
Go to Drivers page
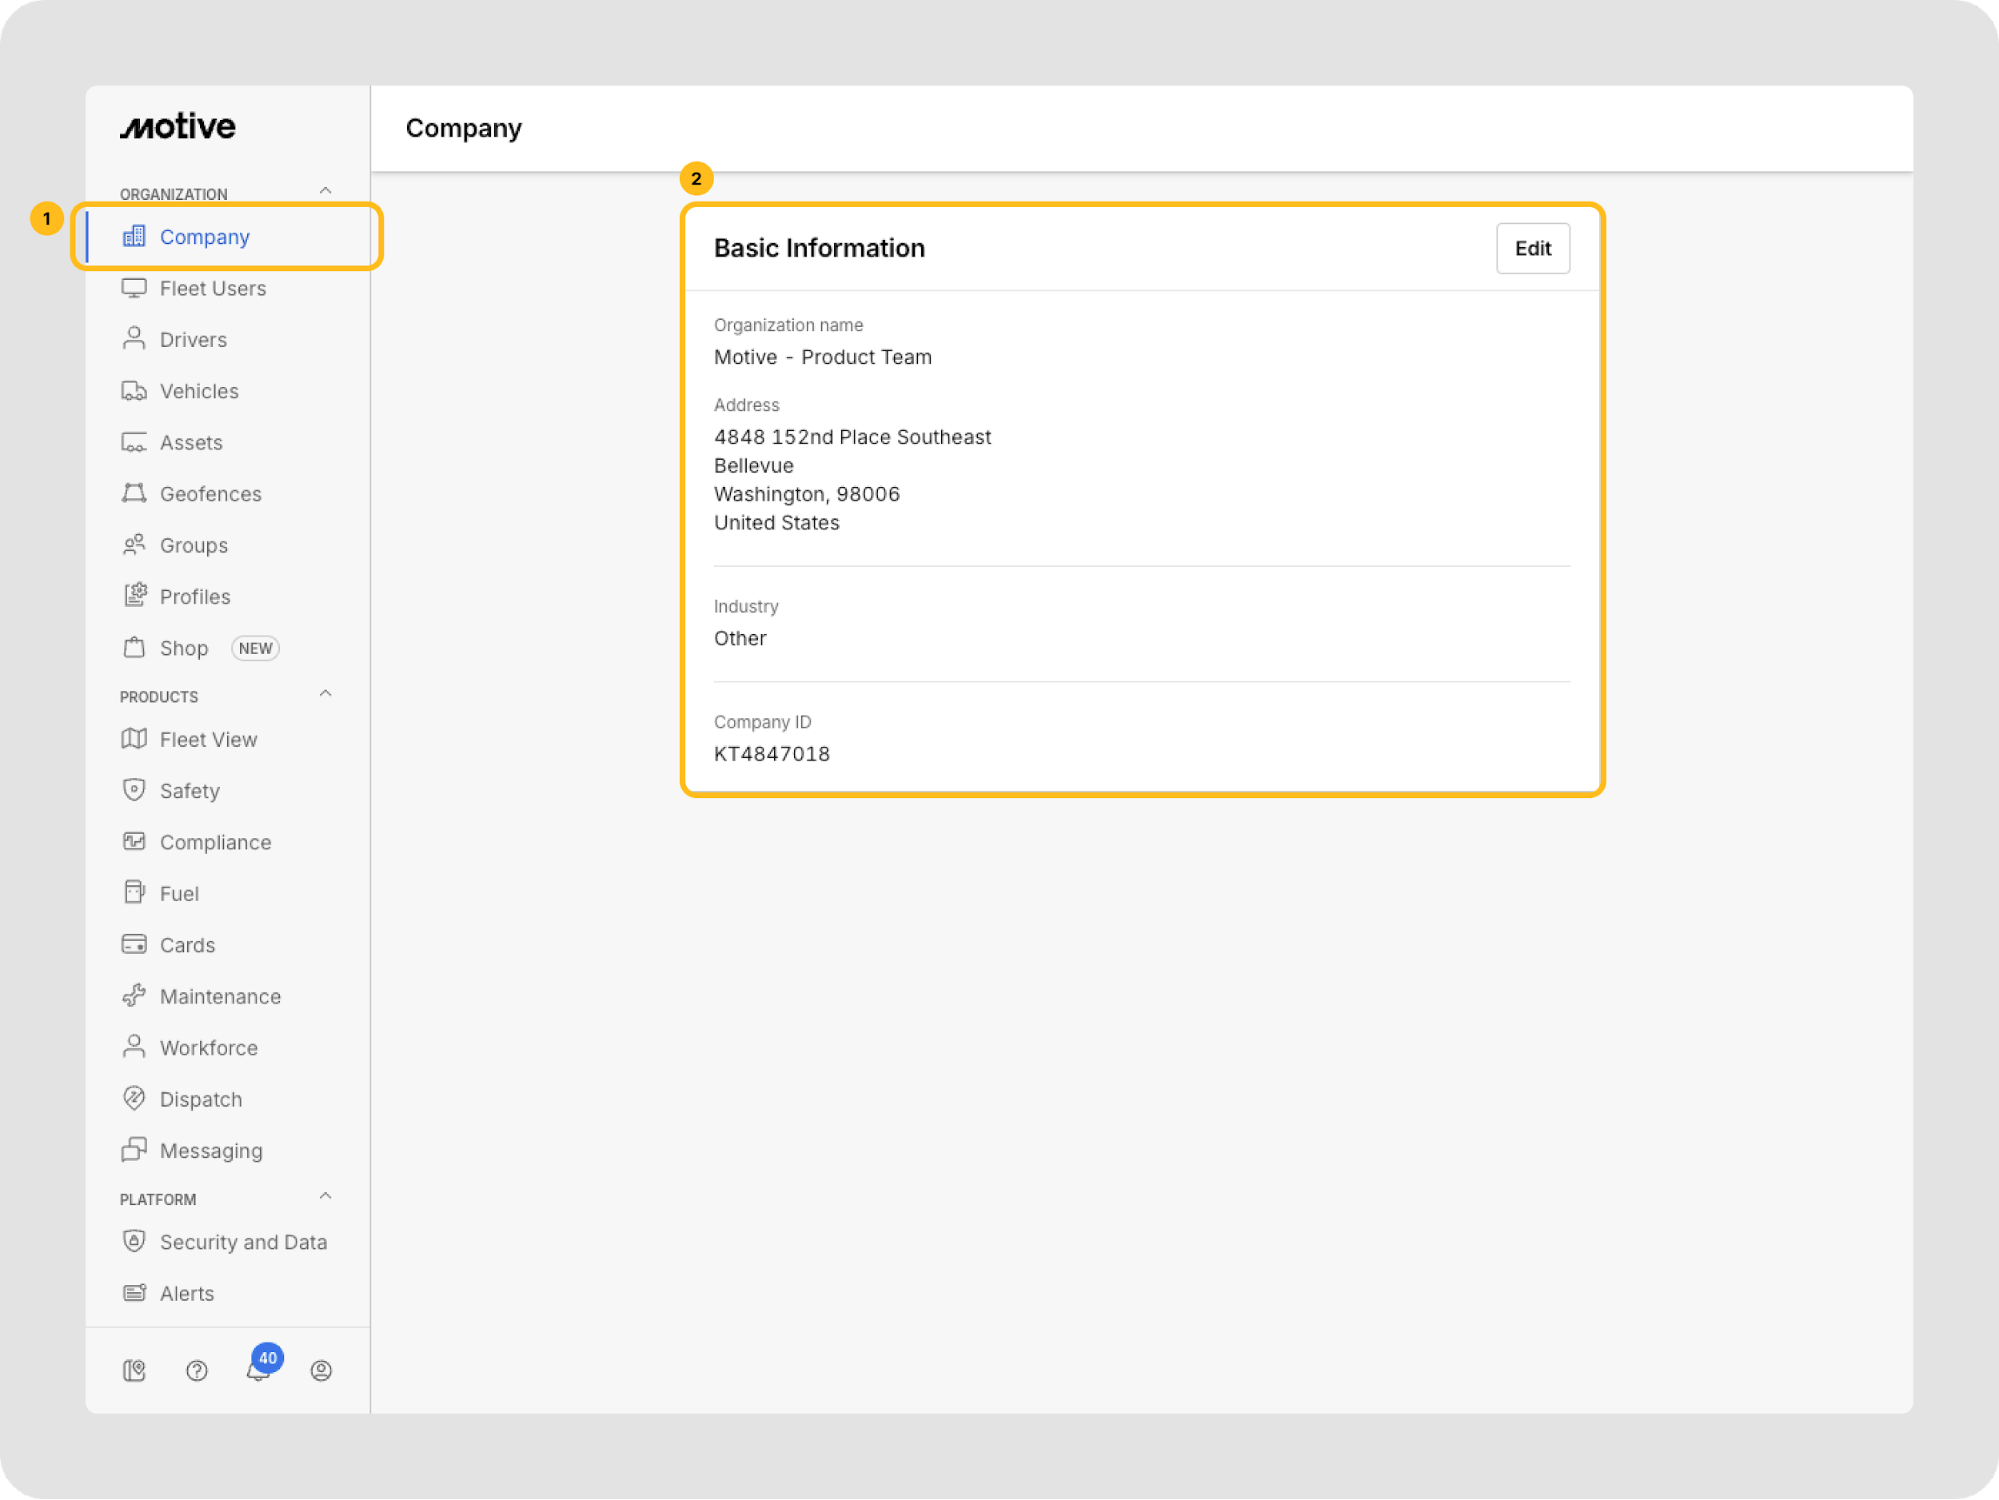click(193, 340)
